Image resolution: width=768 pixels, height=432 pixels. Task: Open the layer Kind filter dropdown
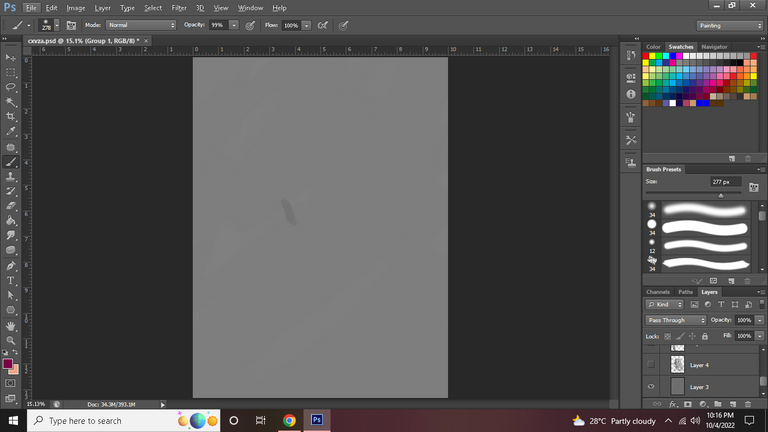(664, 305)
